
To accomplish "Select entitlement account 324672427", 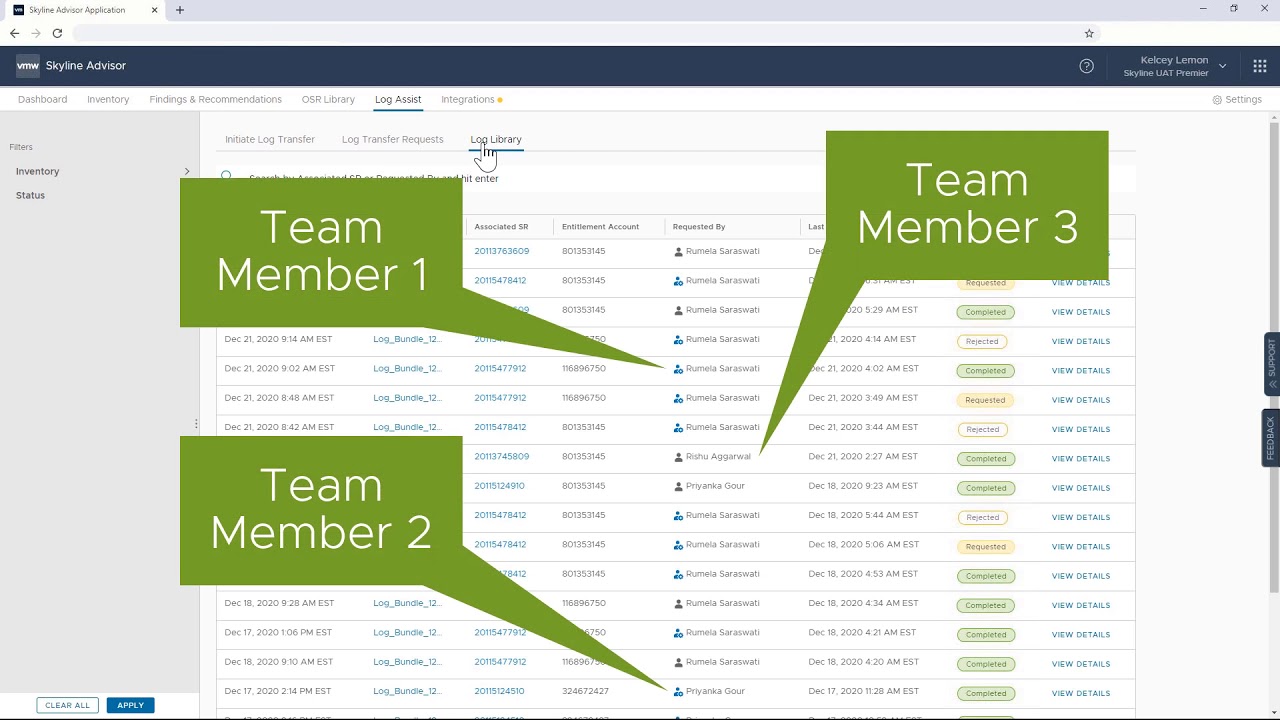I will pyautogui.click(x=585, y=692).
